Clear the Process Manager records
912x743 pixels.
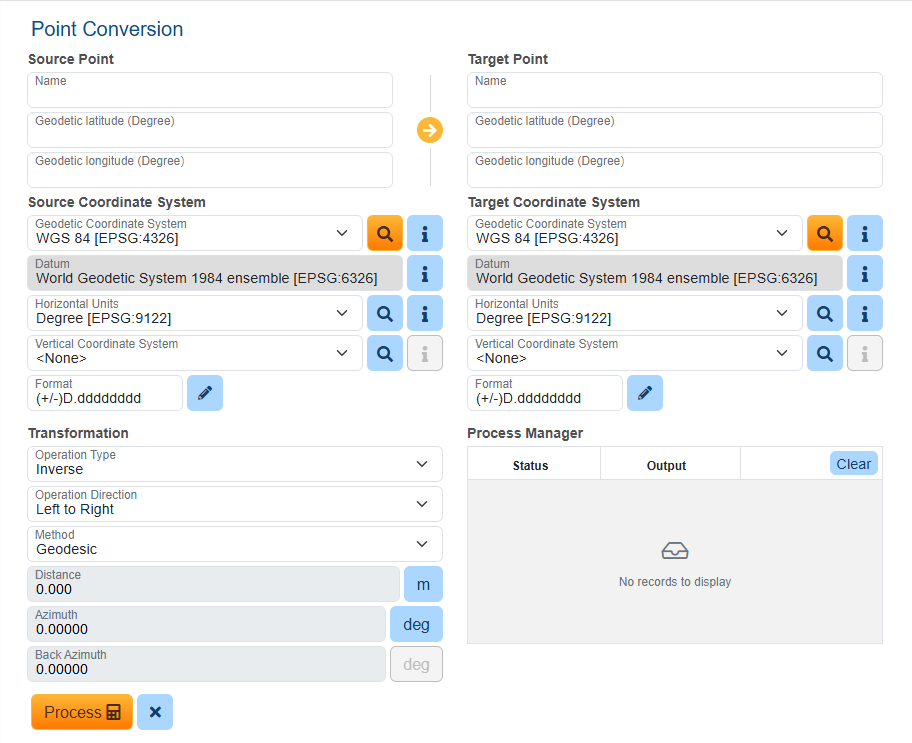point(853,464)
